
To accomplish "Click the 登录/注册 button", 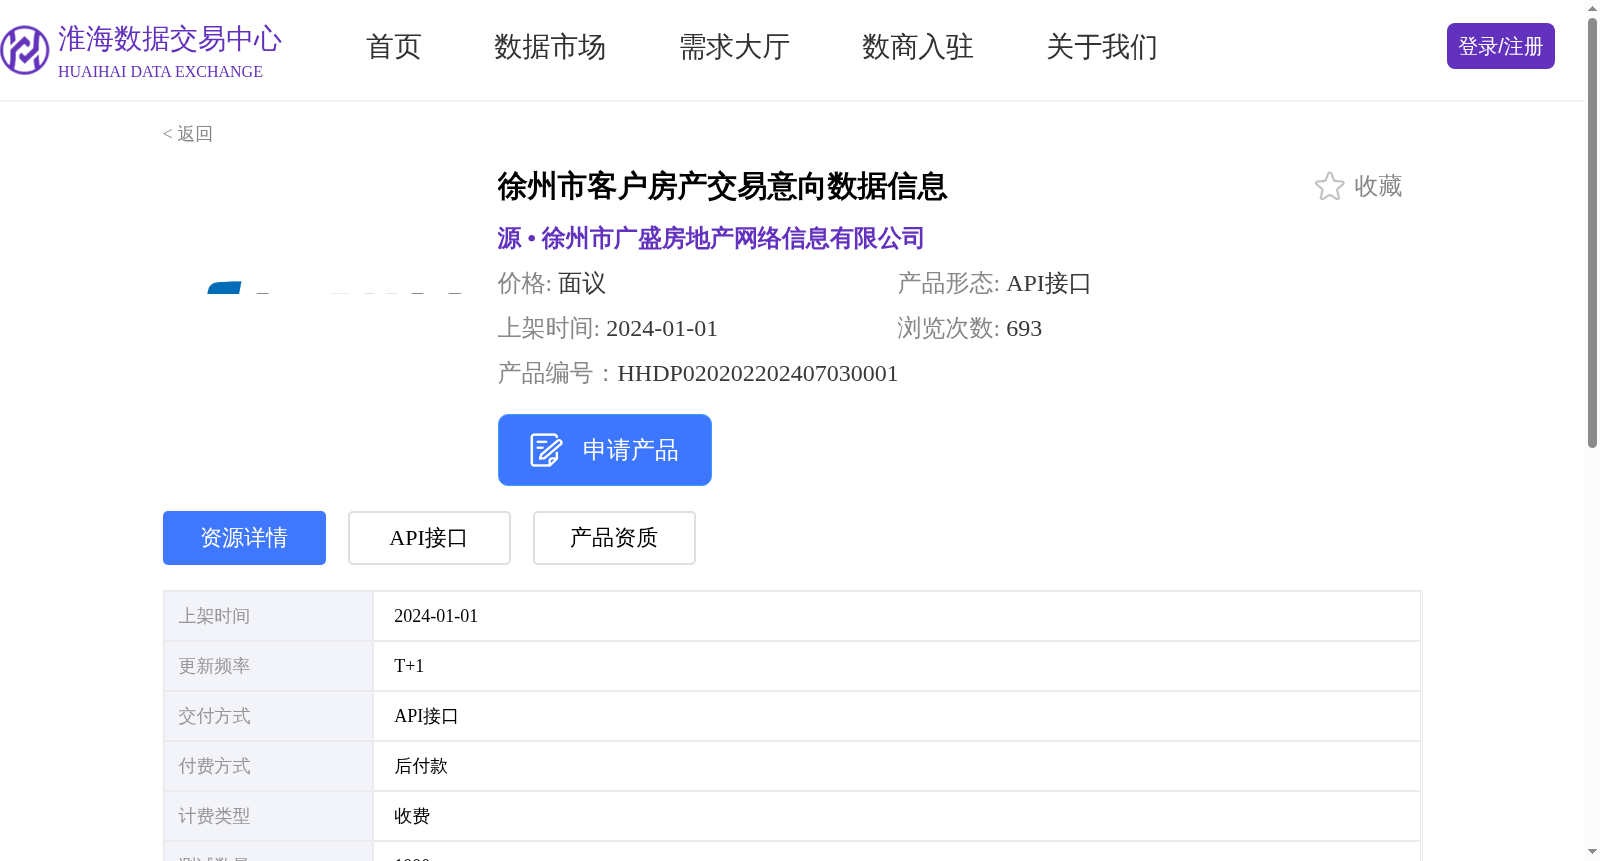I will coord(1501,46).
